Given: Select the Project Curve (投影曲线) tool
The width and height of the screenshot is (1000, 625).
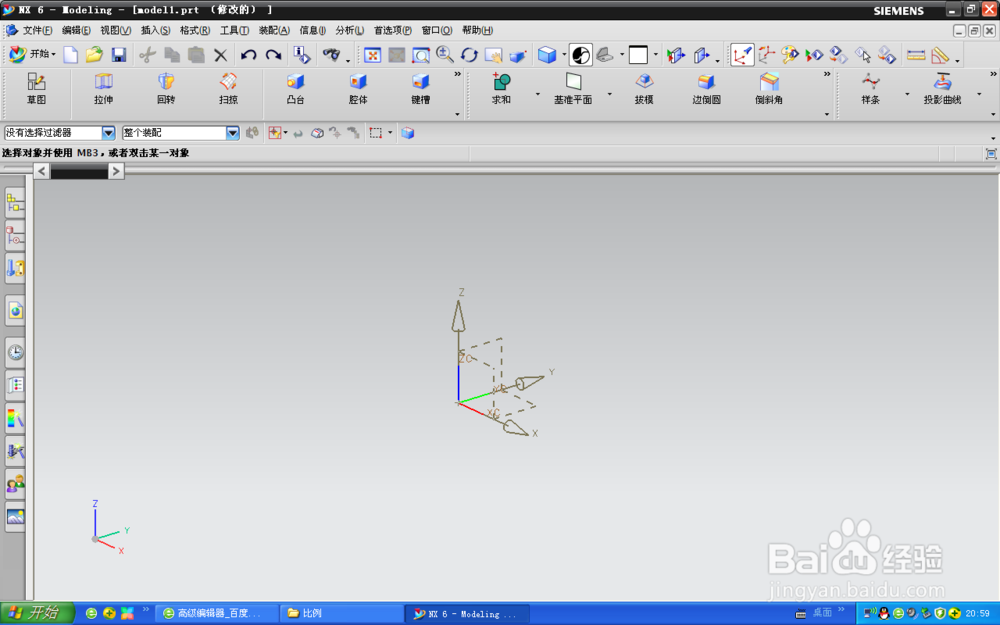Looking at the screenshot, I should click(942, 89).
